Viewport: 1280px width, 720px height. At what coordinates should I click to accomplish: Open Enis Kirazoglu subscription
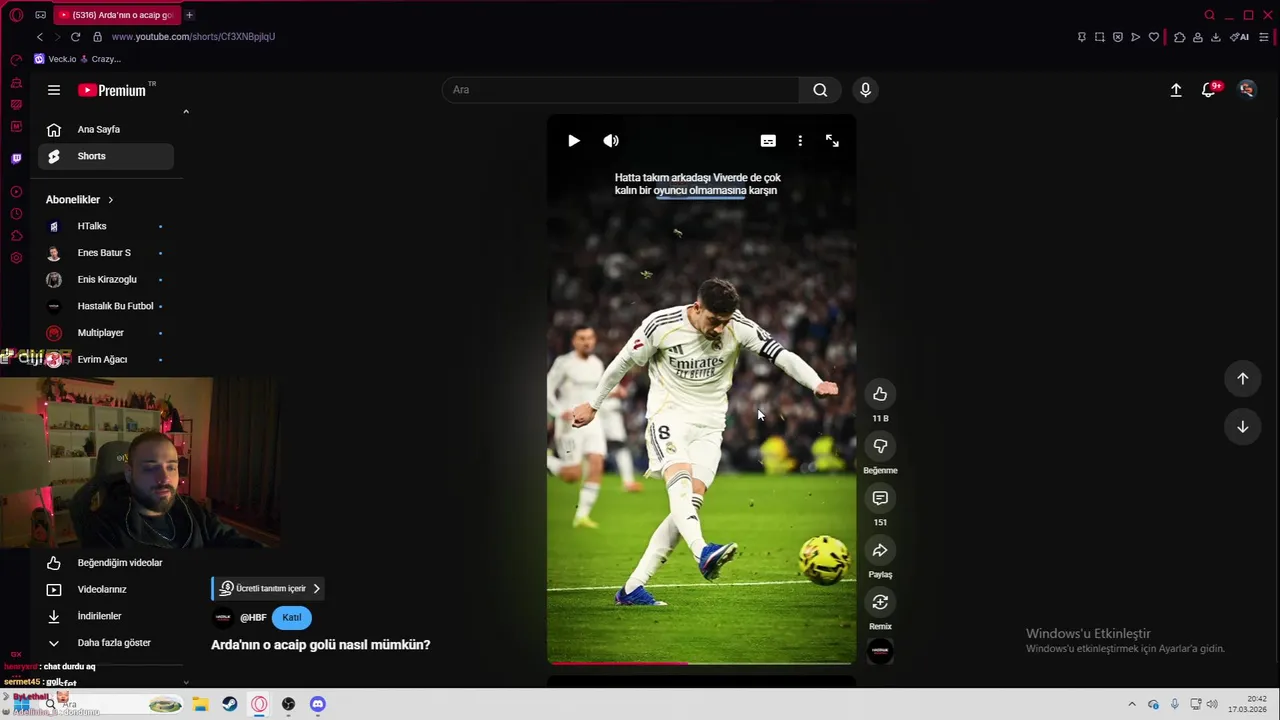point(106,280)
